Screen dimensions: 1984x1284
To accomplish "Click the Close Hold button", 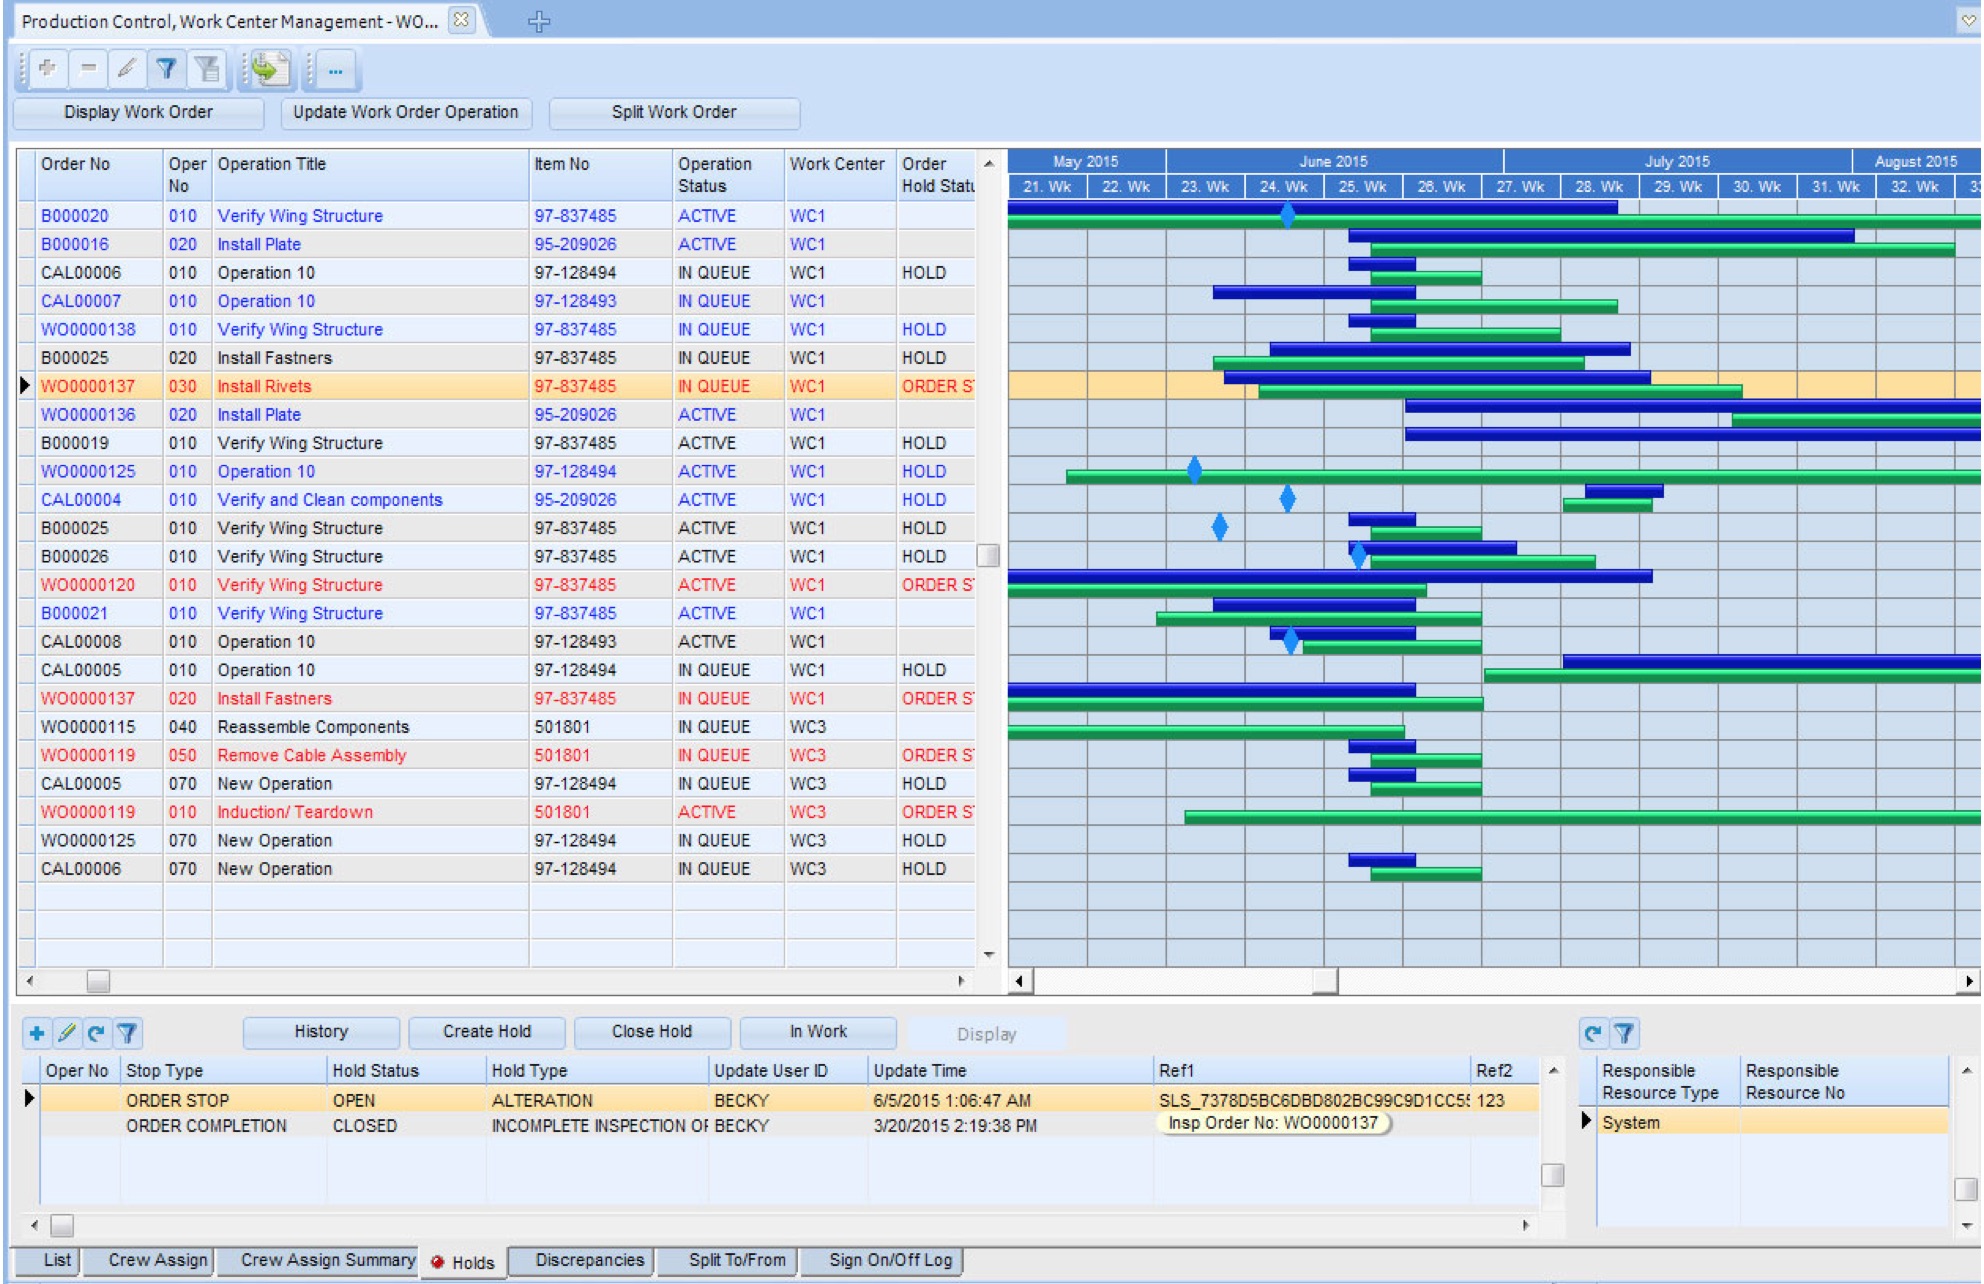I will click(652, 1032).
